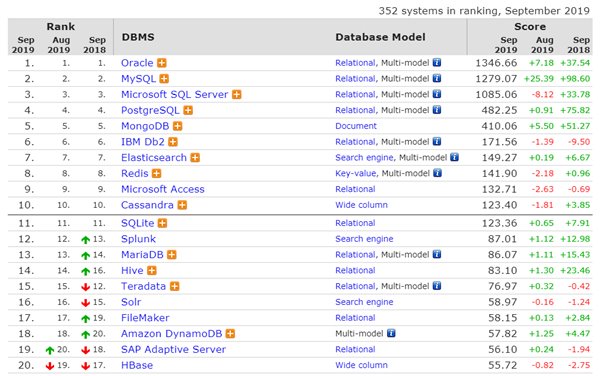Click the info icon in Elasticsearch's Multi-model entry

(454, 157)
